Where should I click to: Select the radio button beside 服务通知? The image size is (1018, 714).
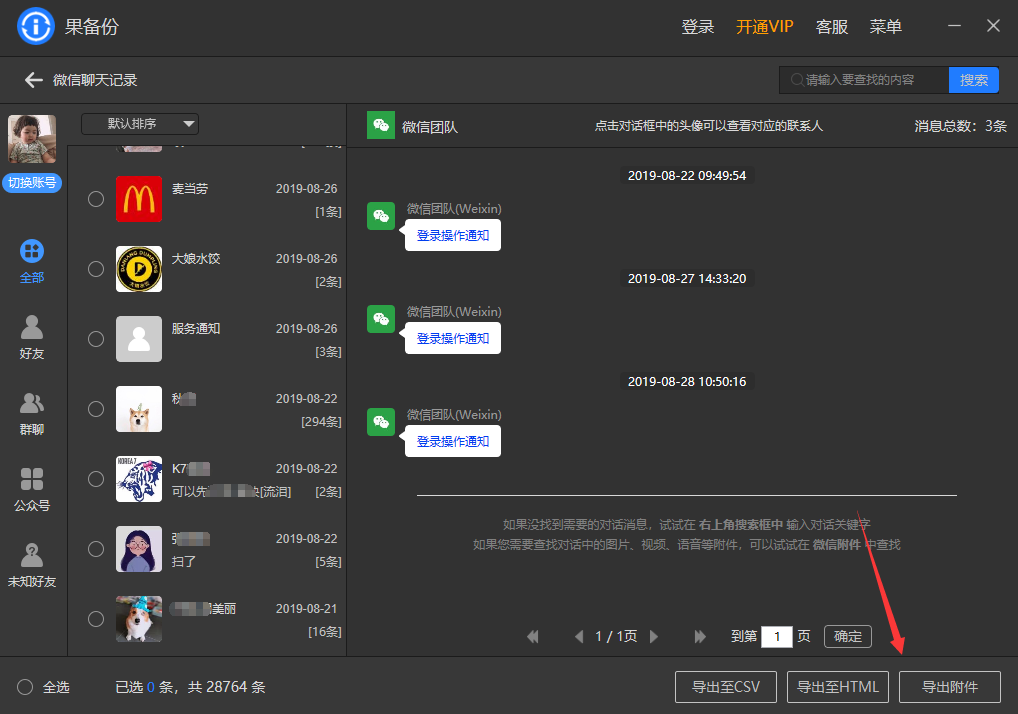click(x=95, y=339)
